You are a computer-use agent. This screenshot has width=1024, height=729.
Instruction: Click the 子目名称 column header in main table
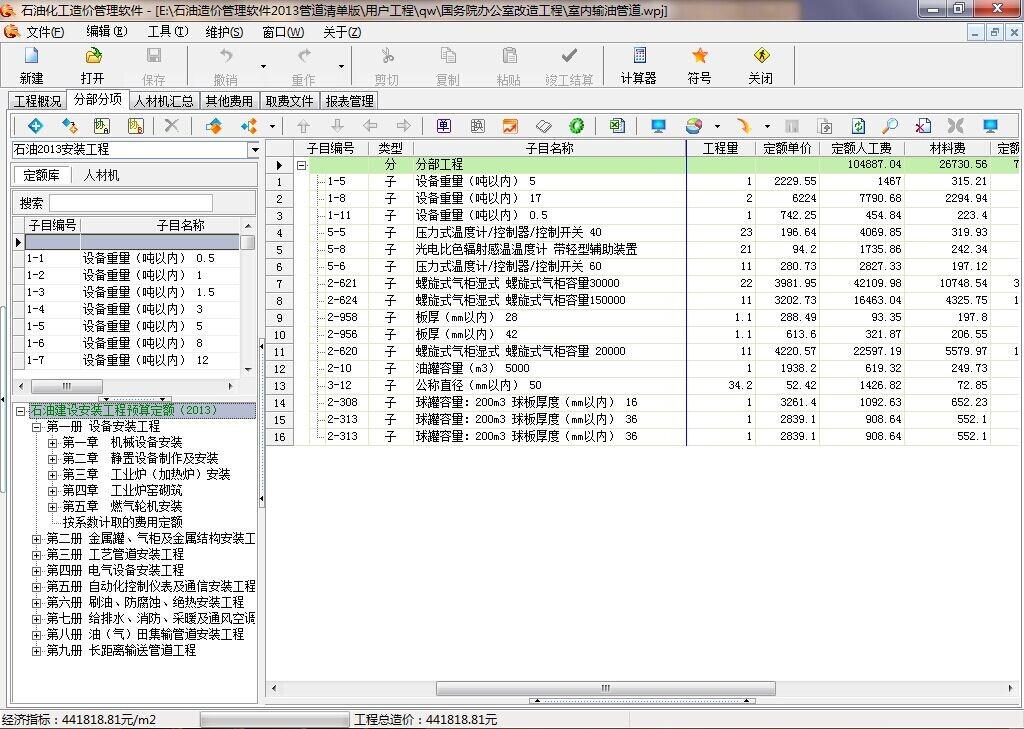click(550, 148)
